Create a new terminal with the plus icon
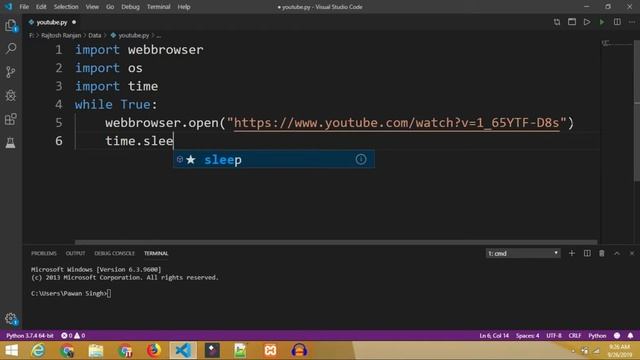 point(572,253)
